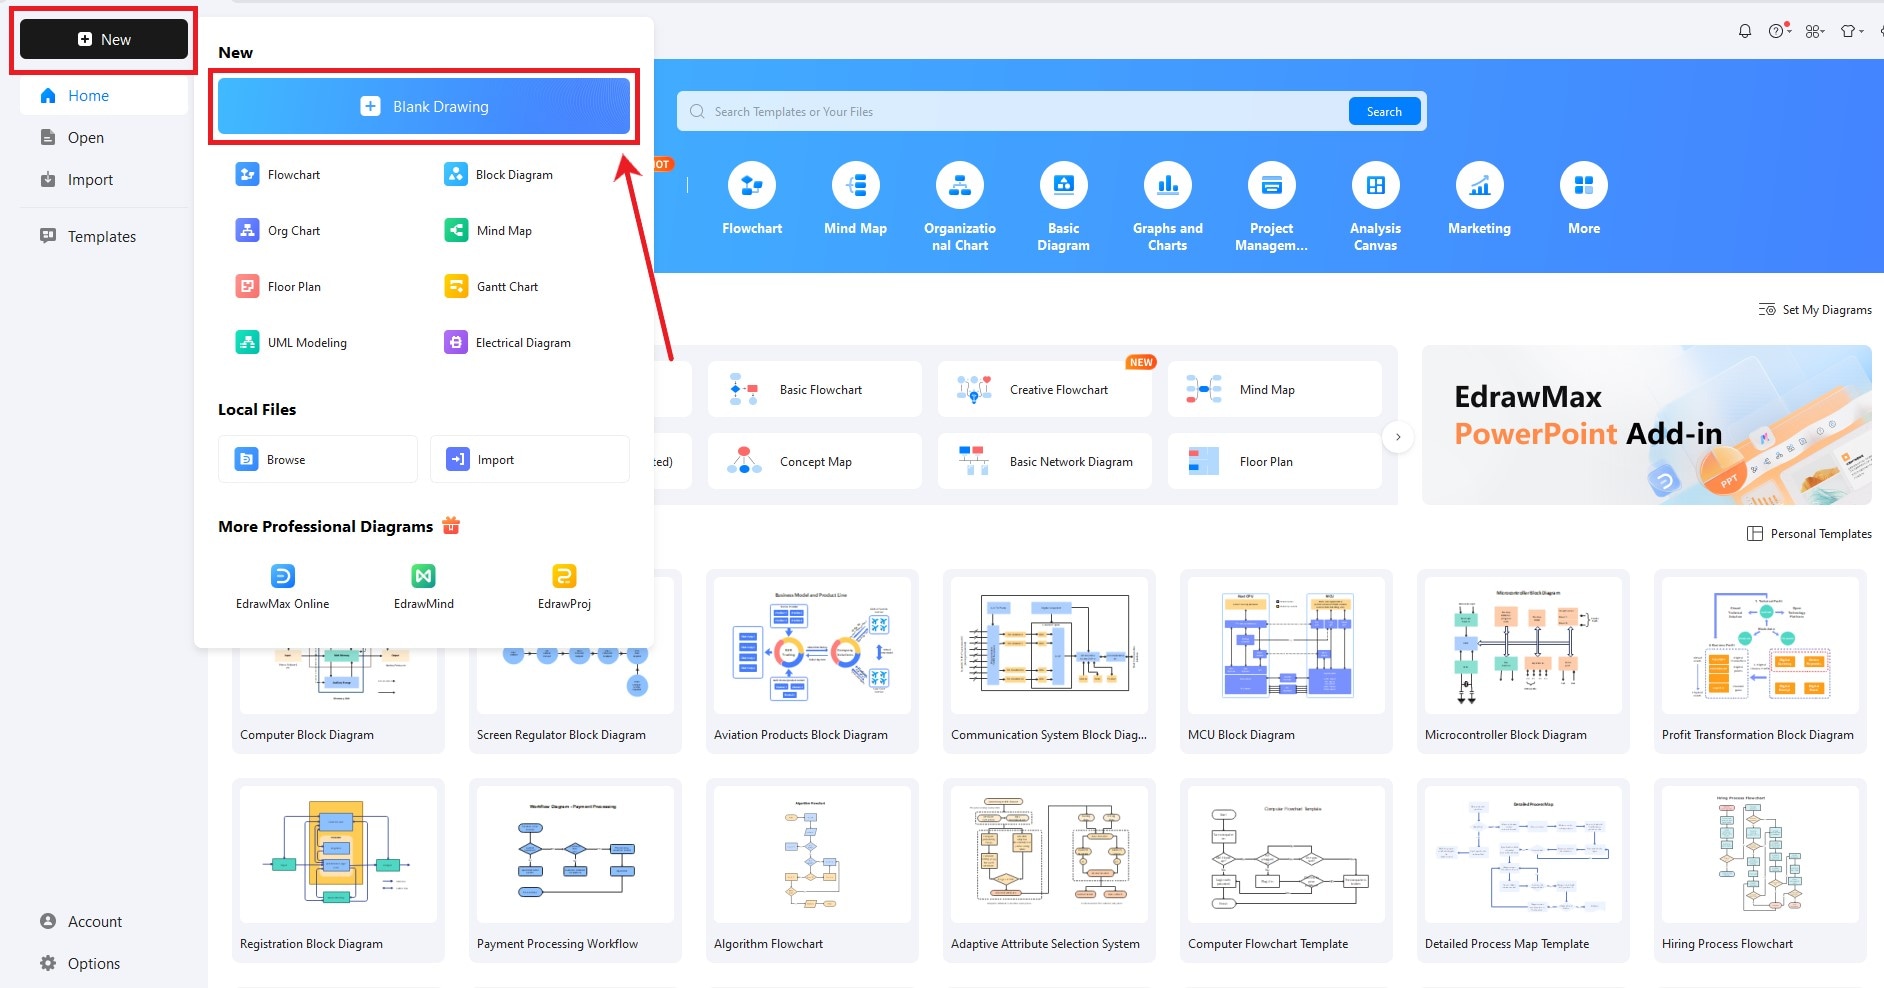Open the notifications bell
Image resolution: width=1884 pixels, height=988 pixels.
1745,31
